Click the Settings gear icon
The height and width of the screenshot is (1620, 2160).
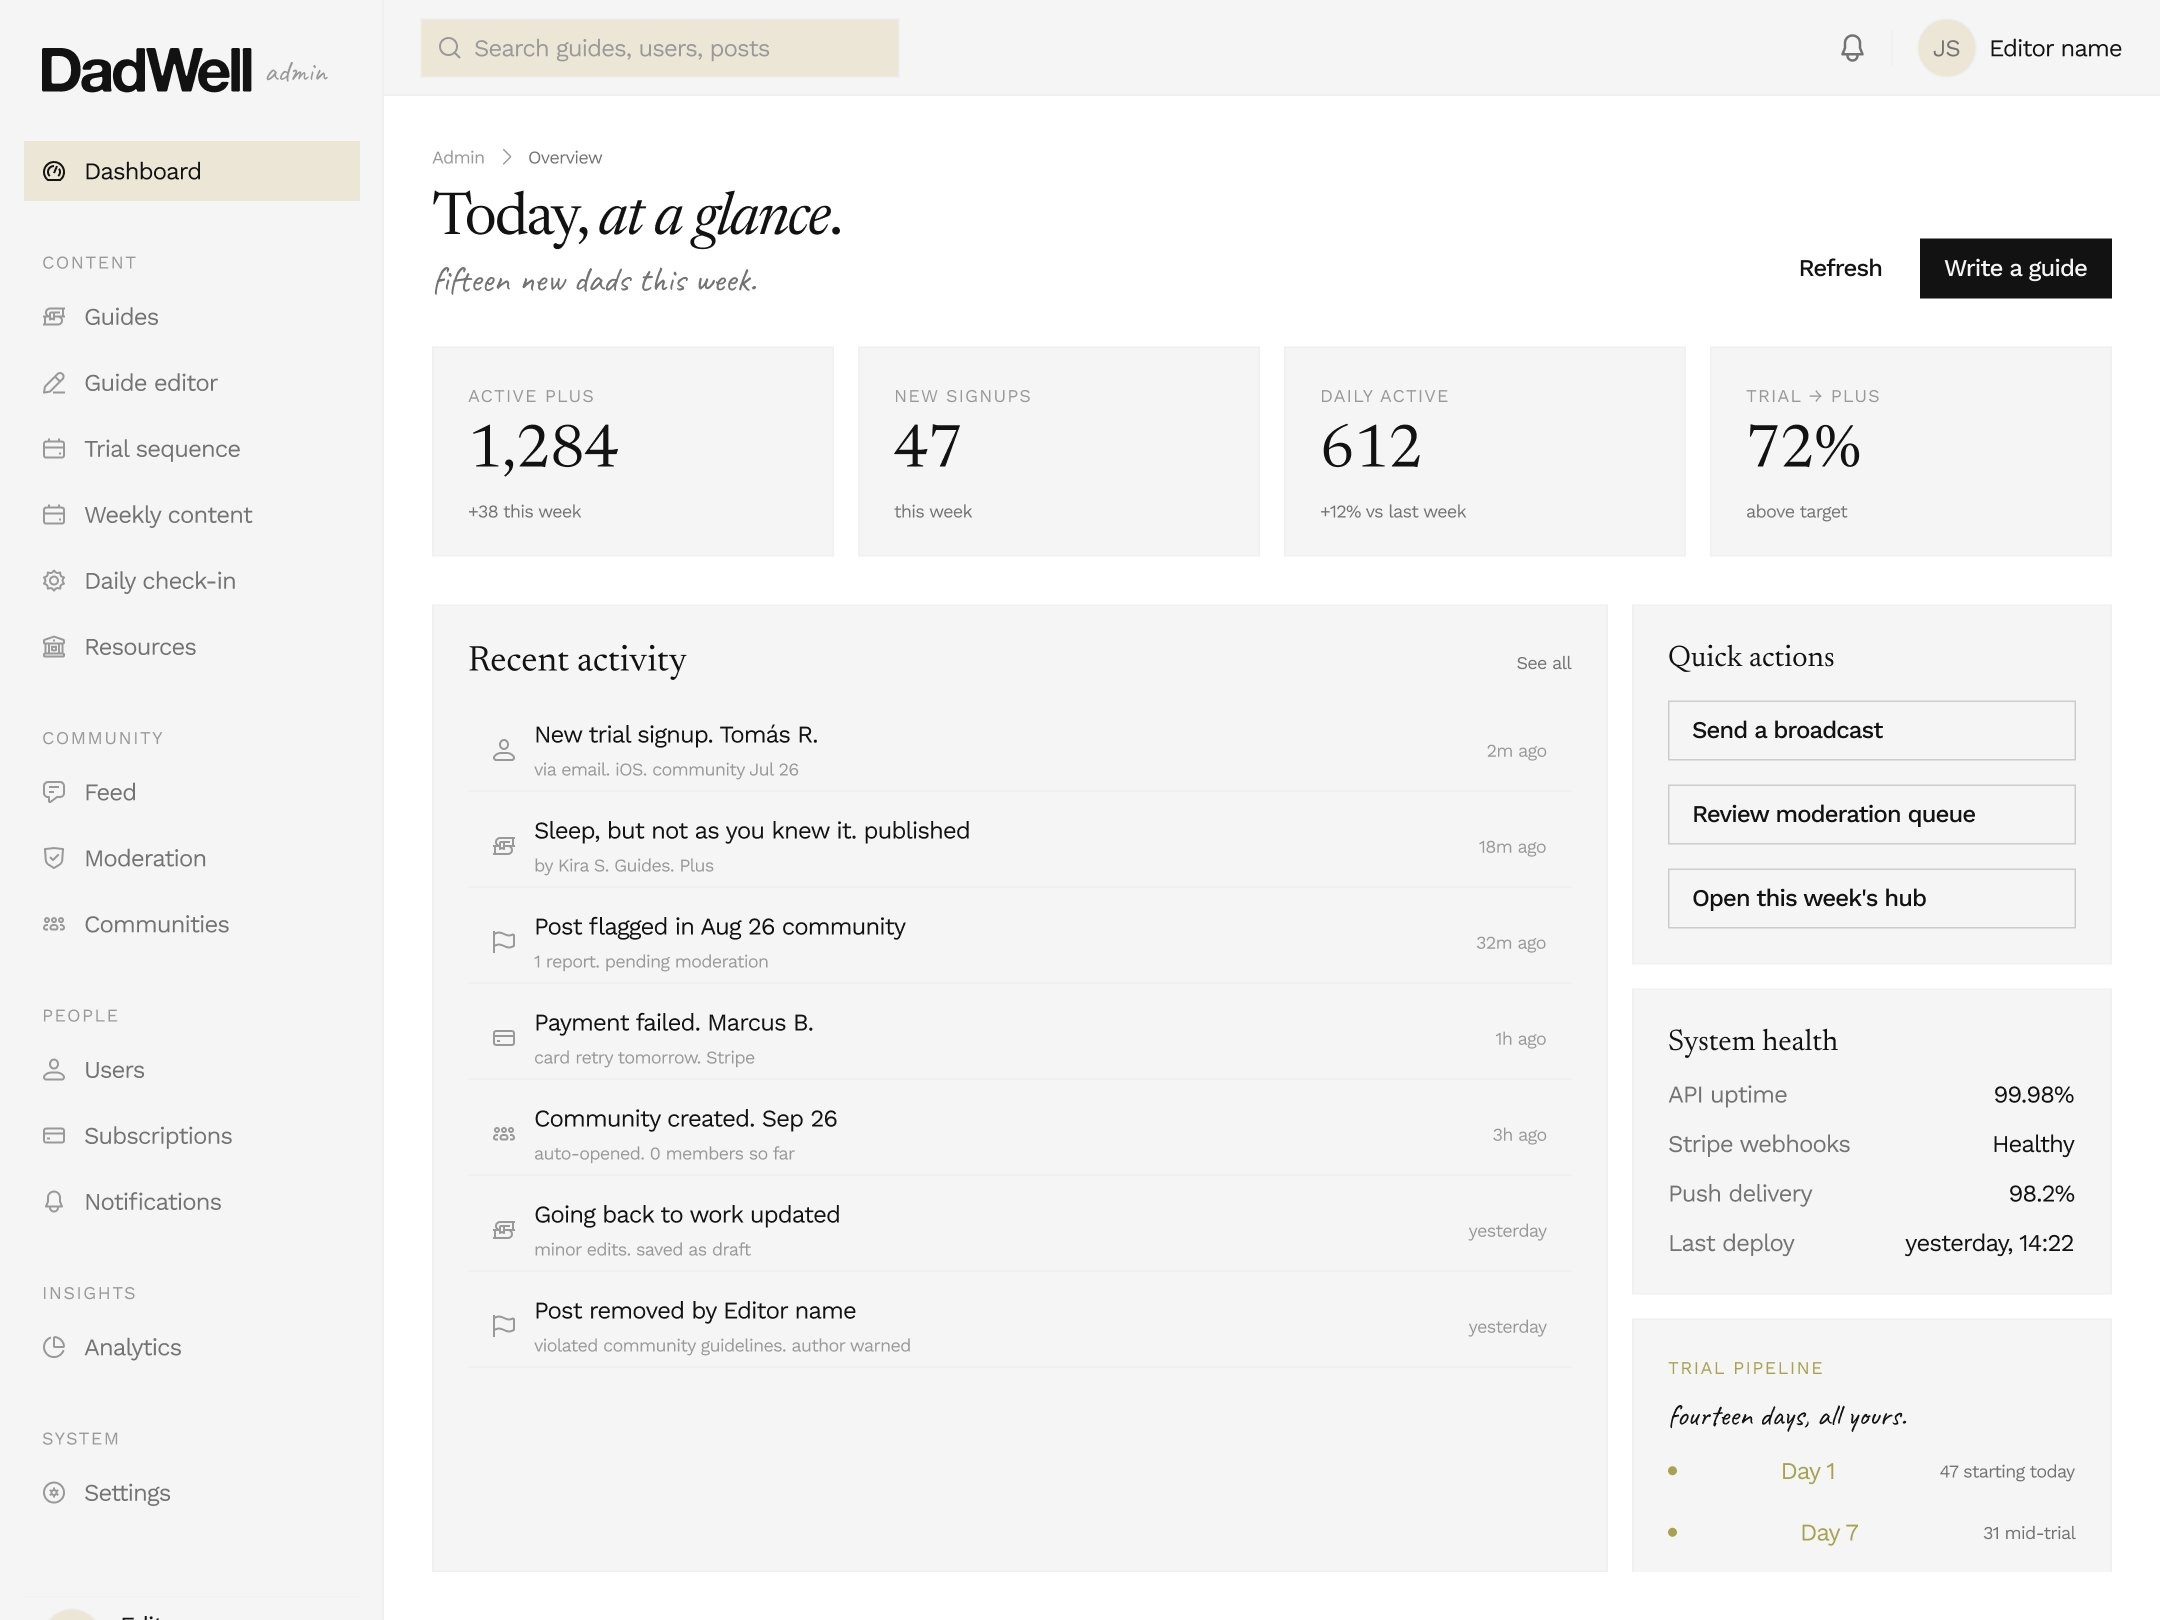[54, 1493]
